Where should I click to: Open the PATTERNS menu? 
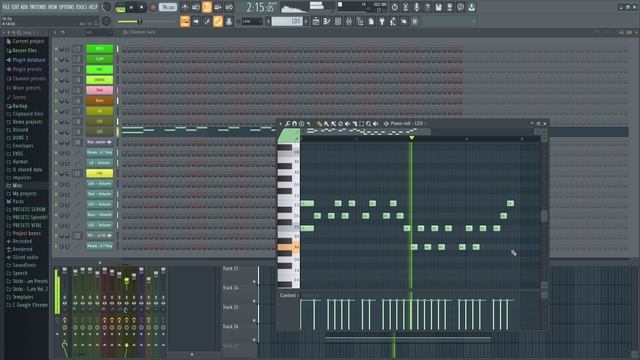tap(38, 7)
